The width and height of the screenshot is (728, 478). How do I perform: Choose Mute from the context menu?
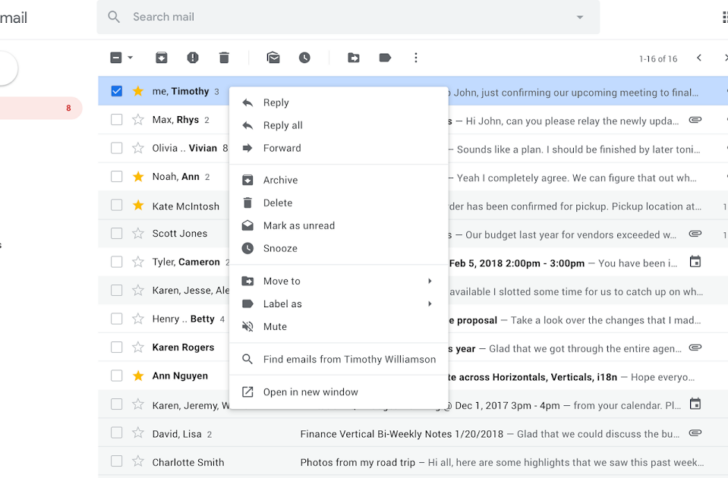338,327
